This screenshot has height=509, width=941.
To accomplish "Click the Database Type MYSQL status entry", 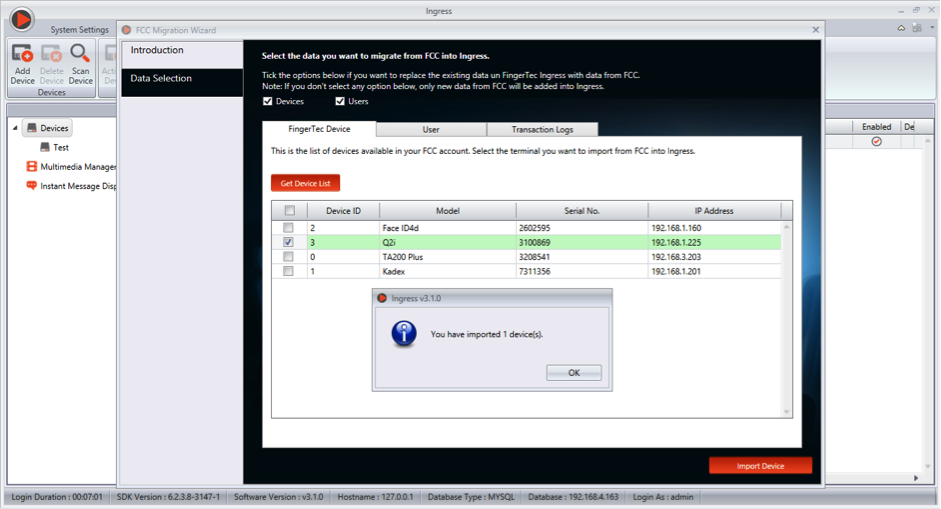I will [471, 497].
